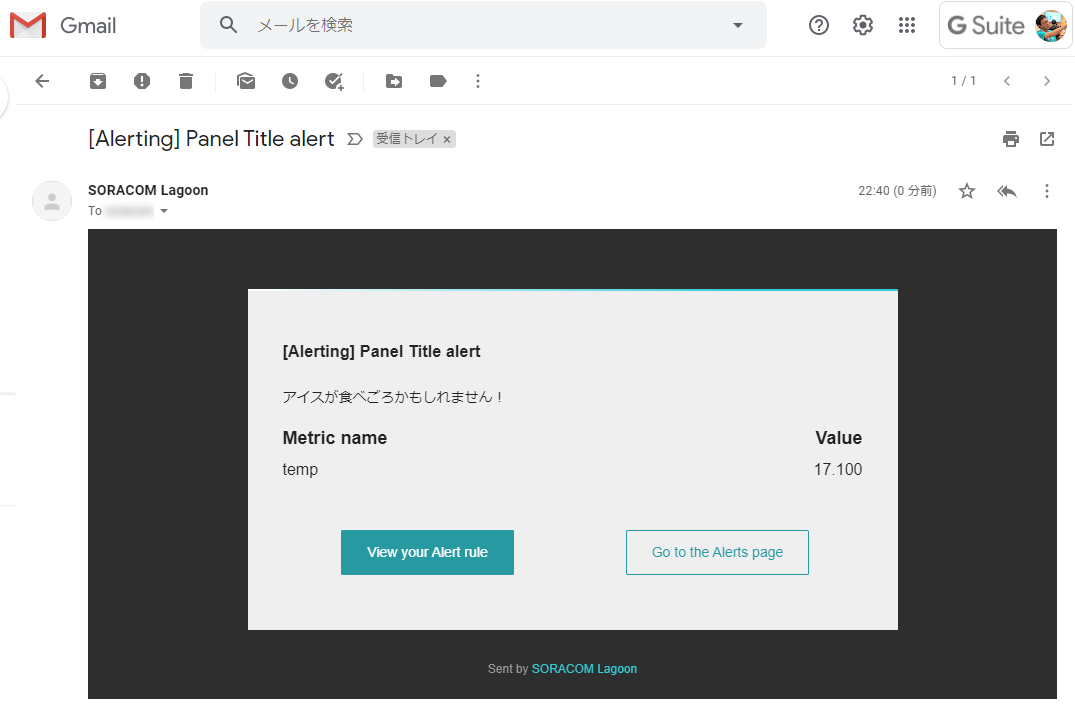Image resolution: width=1075 pixels, height=723 pixels.
Task: Open the Move to folder icon
Action: pyautogui.click(x=394, y=81)
